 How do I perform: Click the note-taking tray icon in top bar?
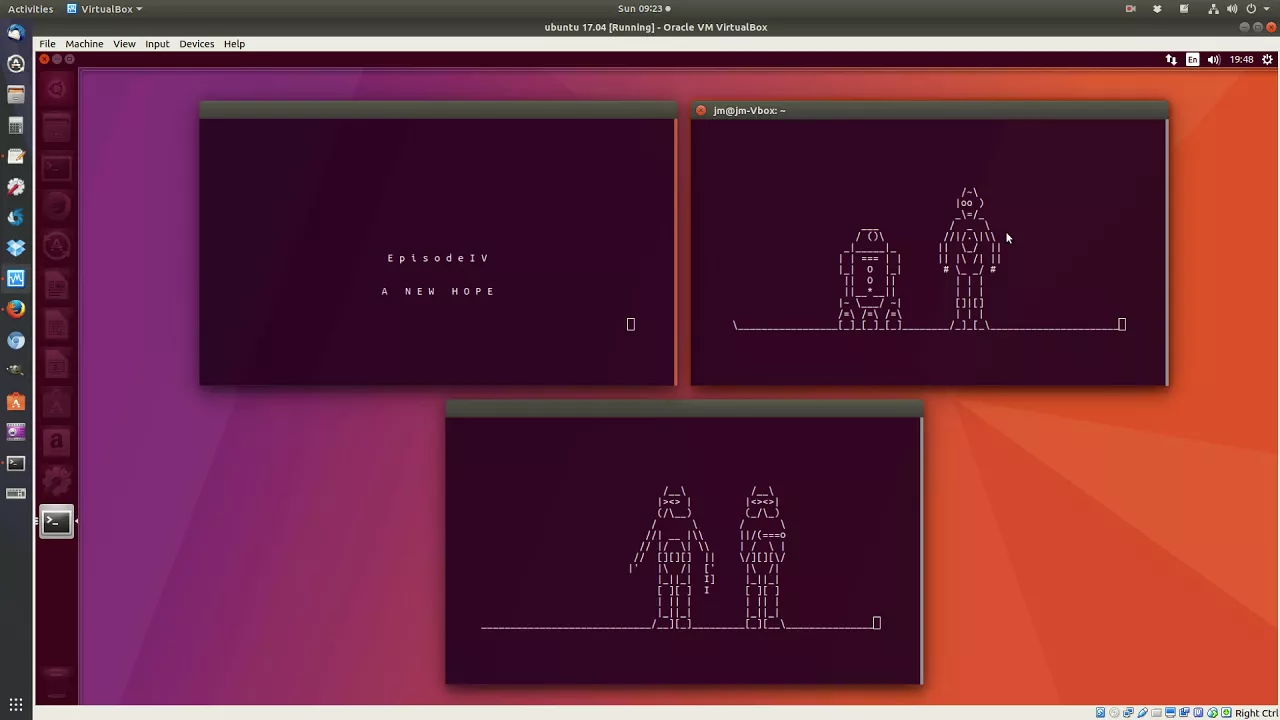(1184, 9)
